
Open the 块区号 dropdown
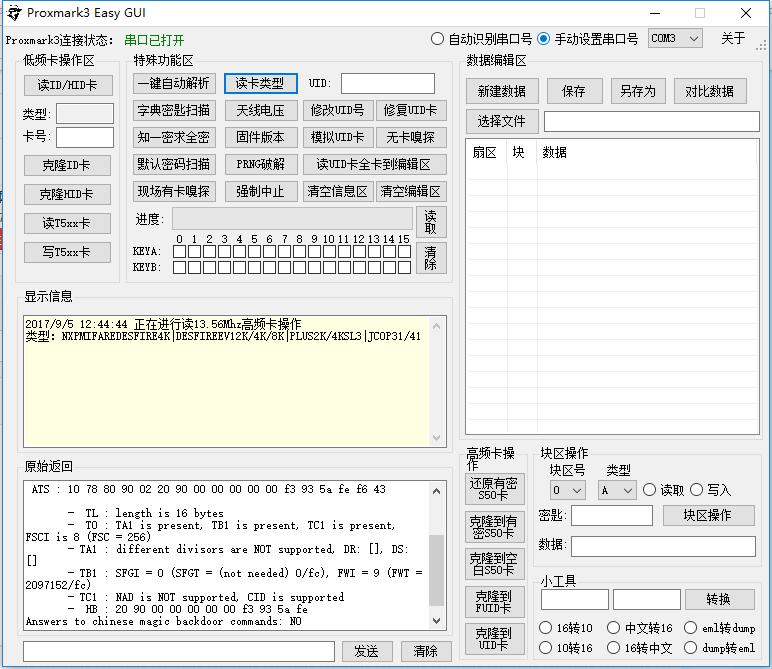[x=567, y=490]
